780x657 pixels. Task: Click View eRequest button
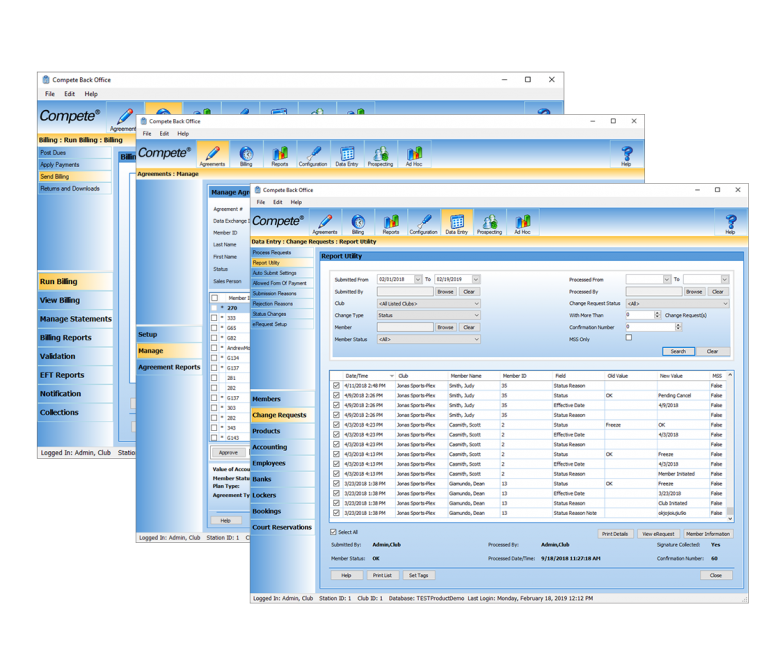pos(658,534)
